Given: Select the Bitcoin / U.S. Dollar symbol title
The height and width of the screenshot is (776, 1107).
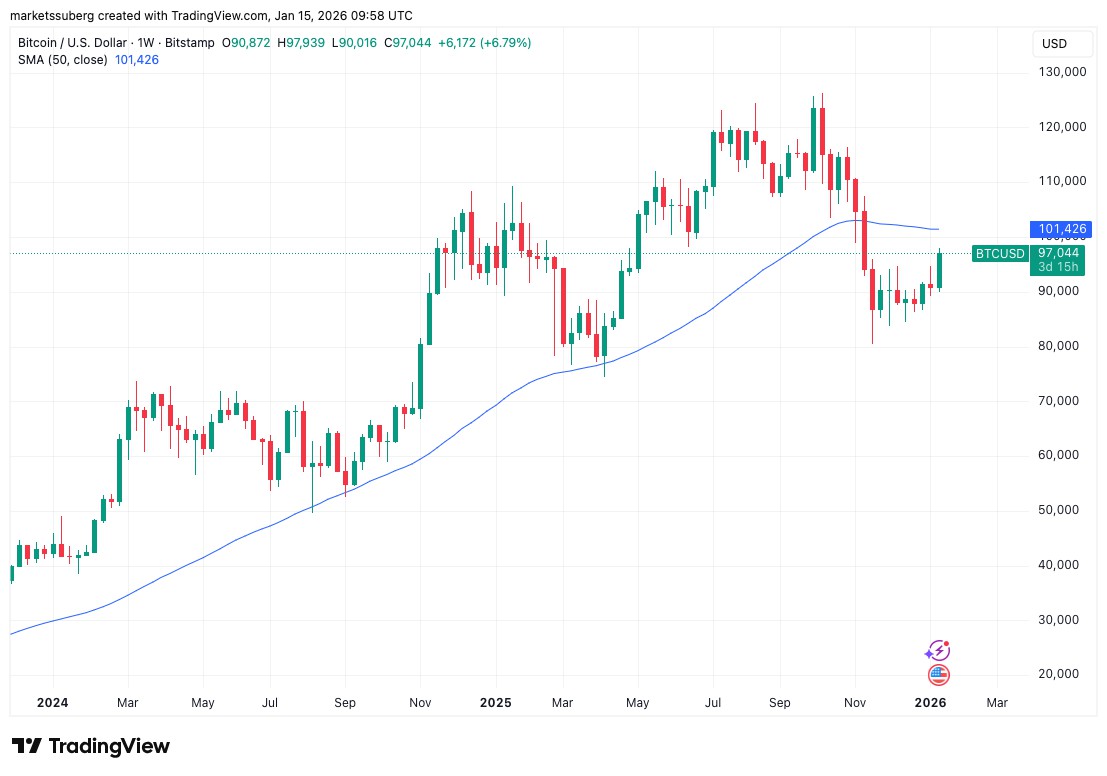Looking at the screenshot, I should 73,42.
